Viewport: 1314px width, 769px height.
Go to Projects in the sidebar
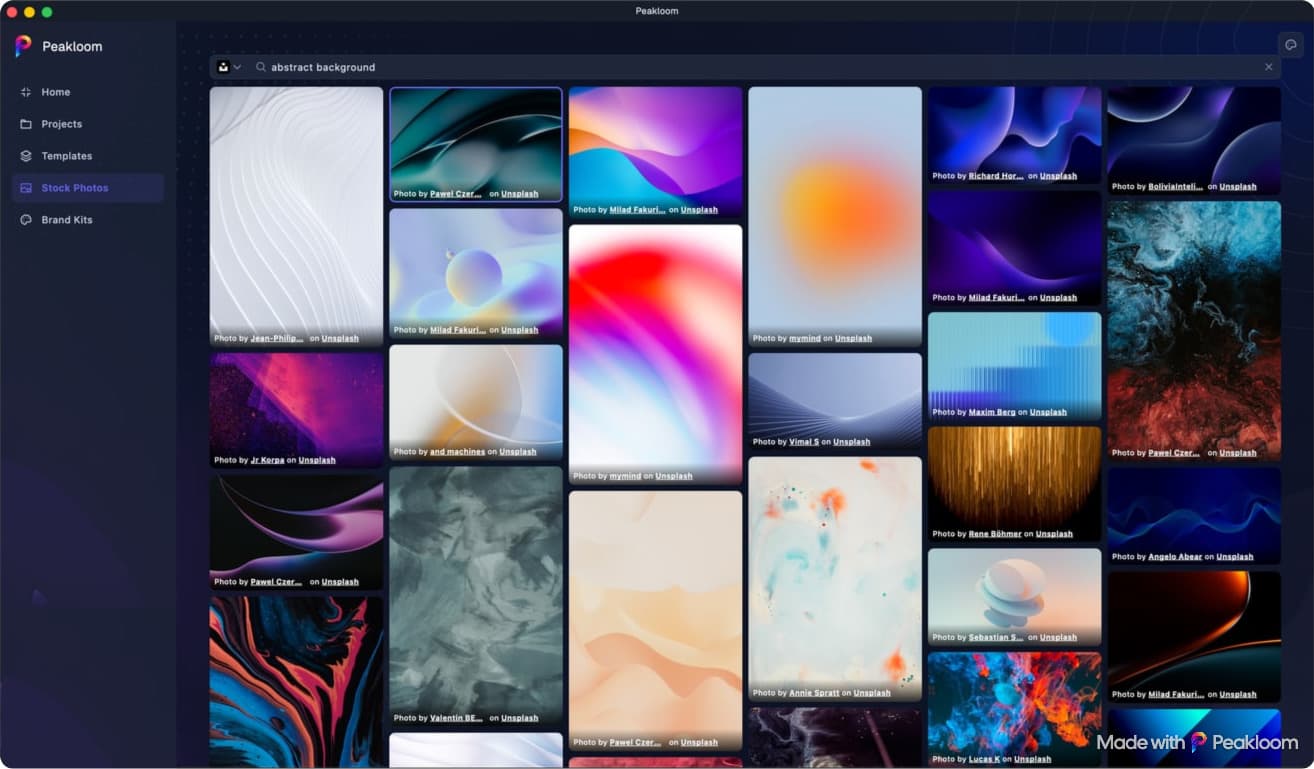pos(88,124)
